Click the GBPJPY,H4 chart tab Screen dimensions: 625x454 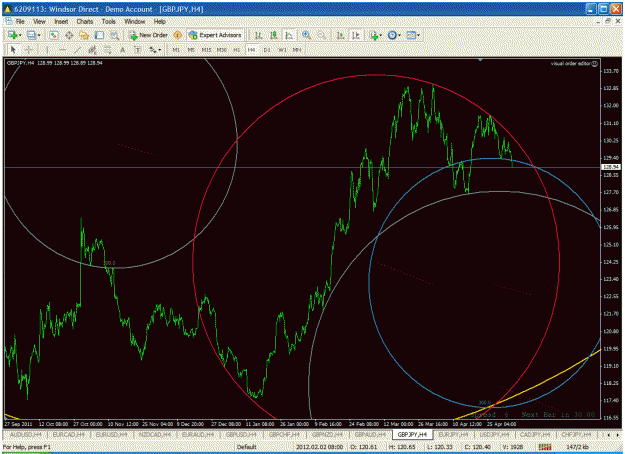pos(412,434)
